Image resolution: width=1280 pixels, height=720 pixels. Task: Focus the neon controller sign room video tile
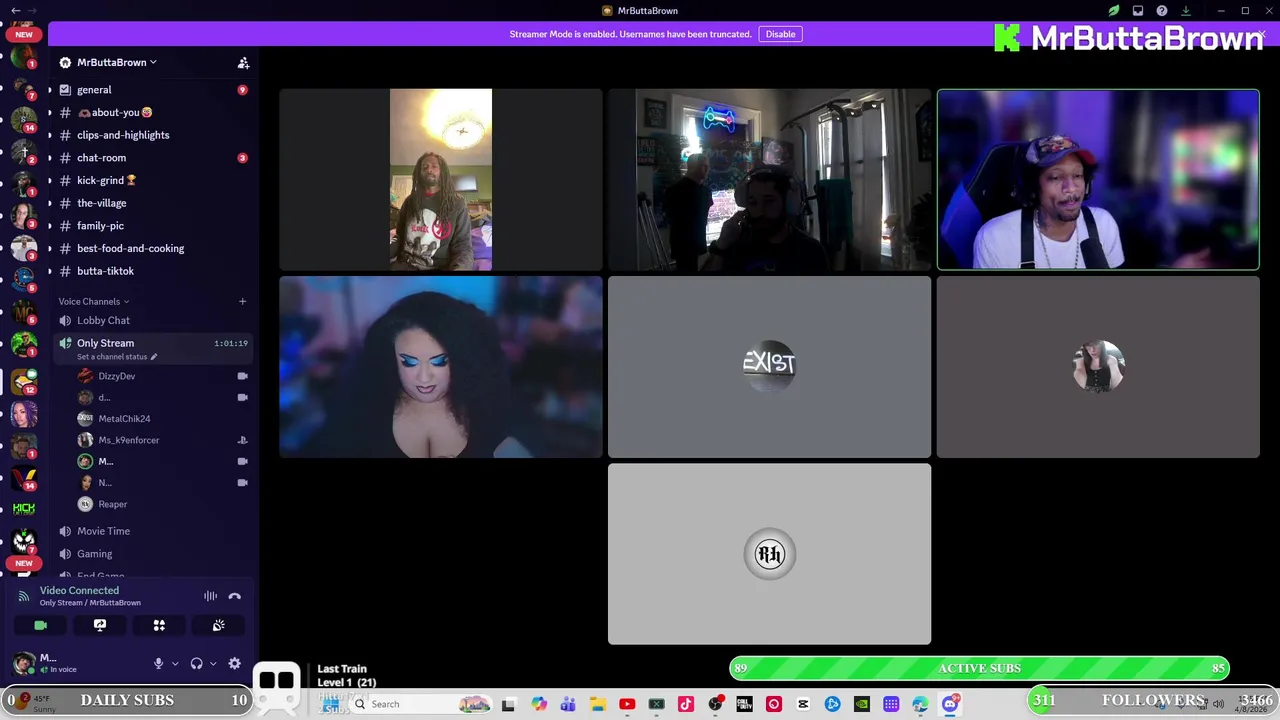(x=769, y=180)
